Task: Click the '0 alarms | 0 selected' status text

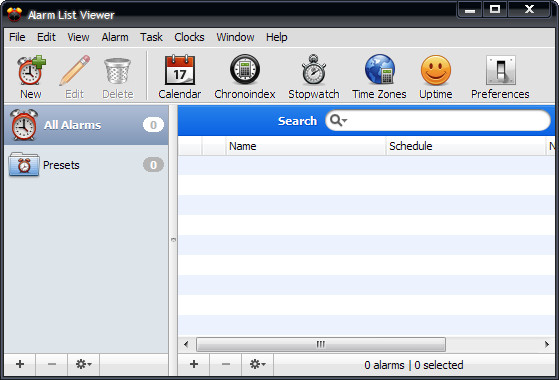Action: 414,365
